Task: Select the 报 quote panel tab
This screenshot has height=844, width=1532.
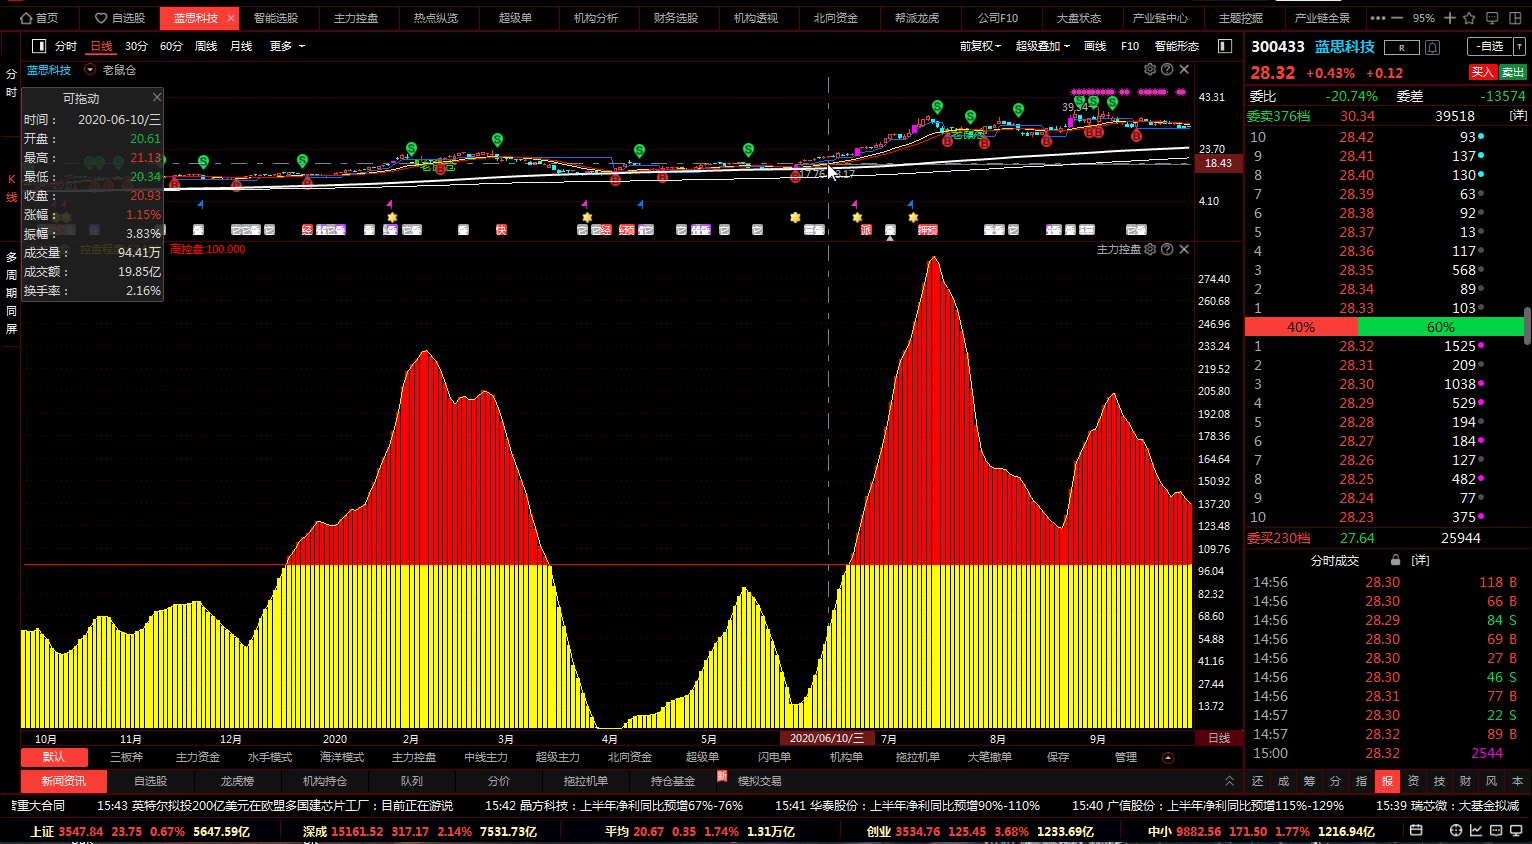Action: 1387,781
